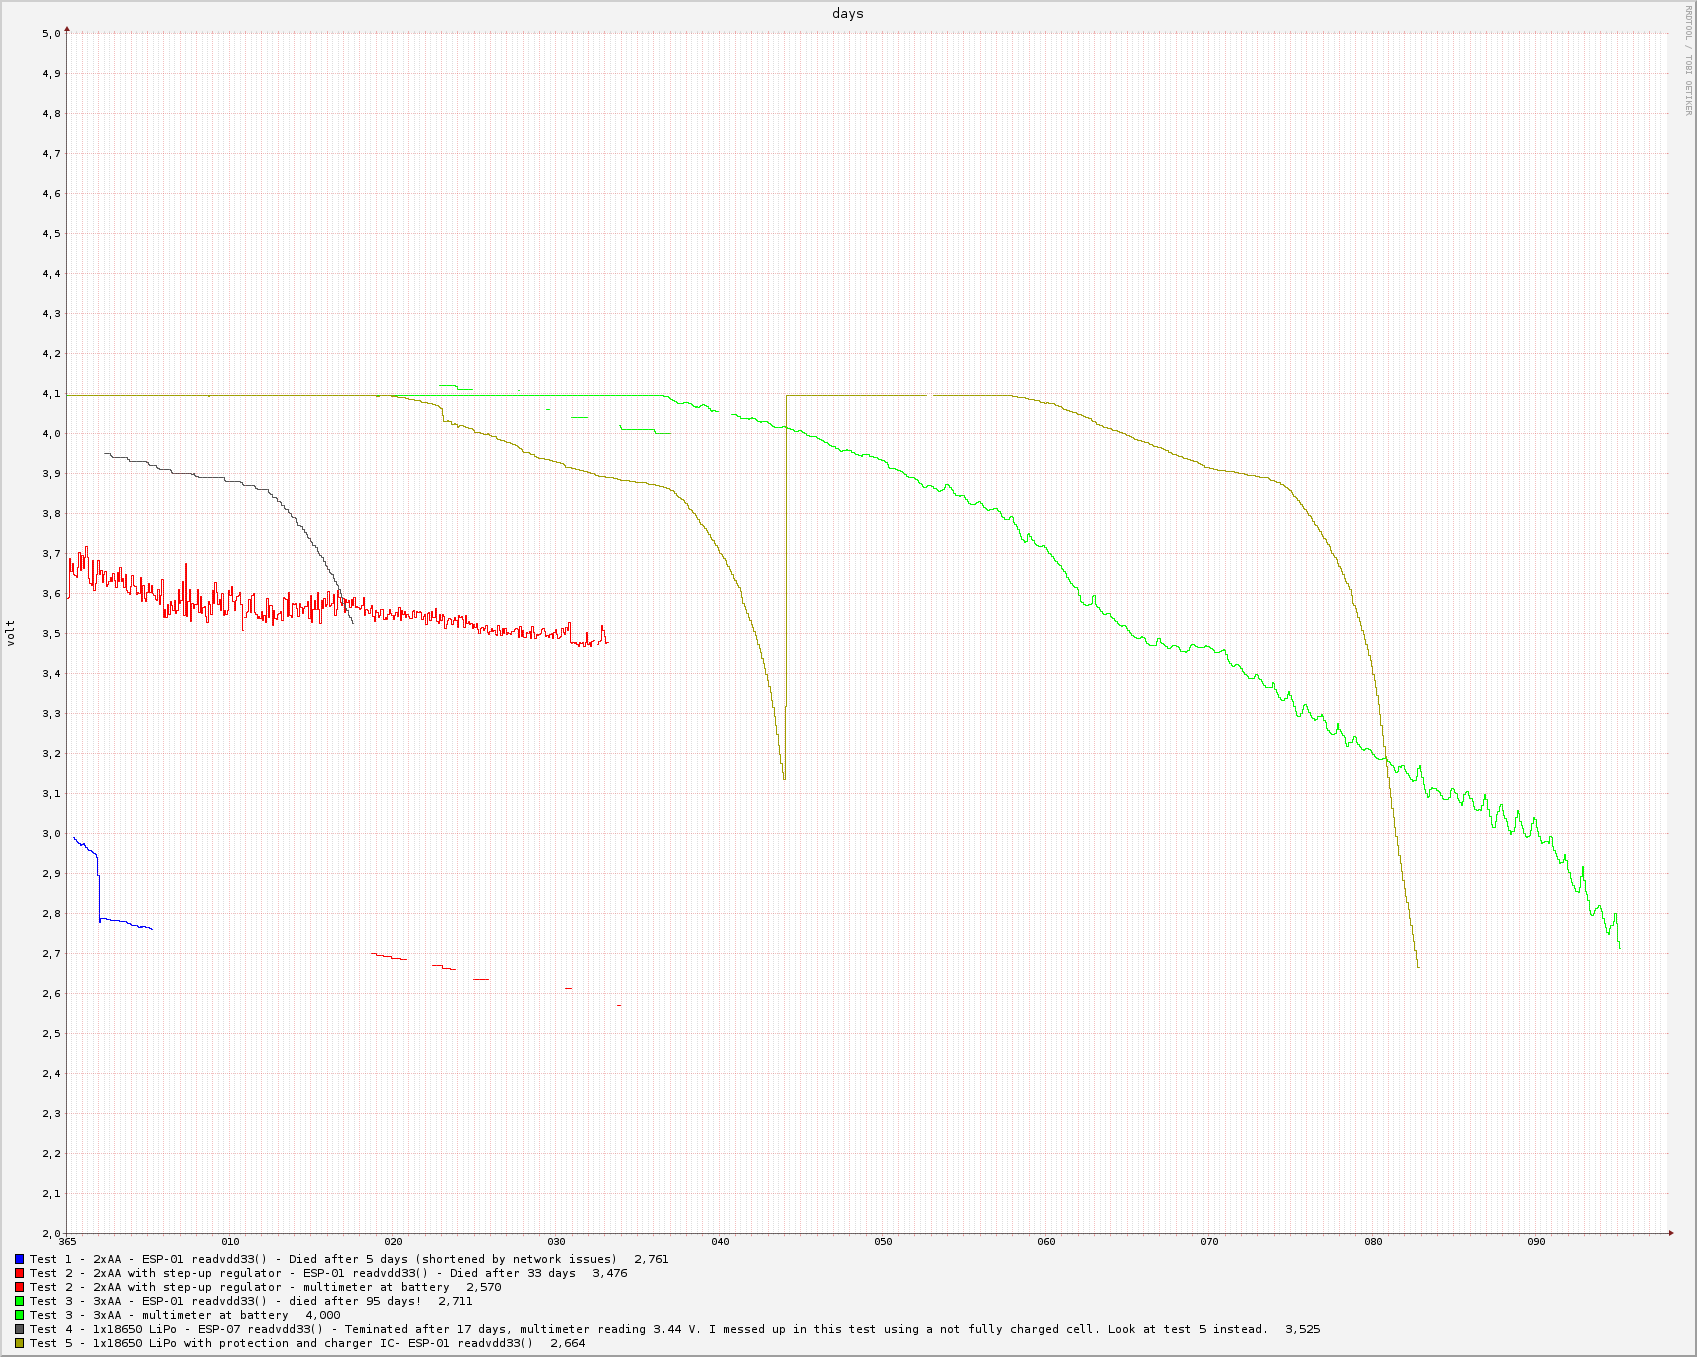Screen dimensions: 1697x1357
Task: Click the legend value '3,476' of Test 2
Action: pyautogui.click(x=610, y=1273)
